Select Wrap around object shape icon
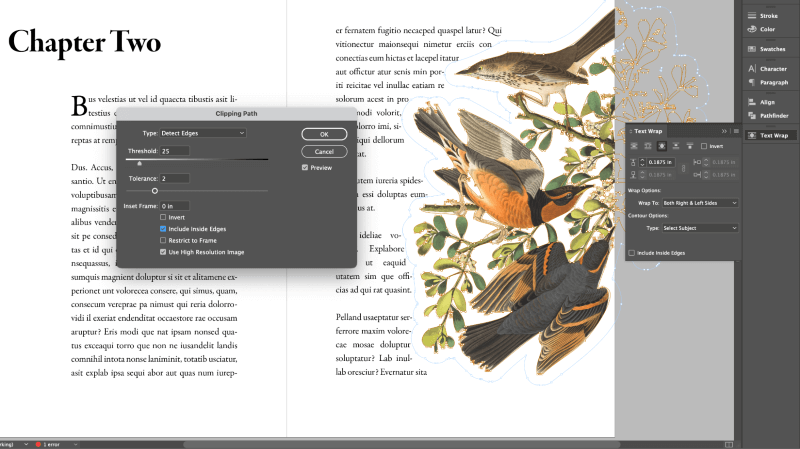Screen dimensions: 800x449 point(662,146)
